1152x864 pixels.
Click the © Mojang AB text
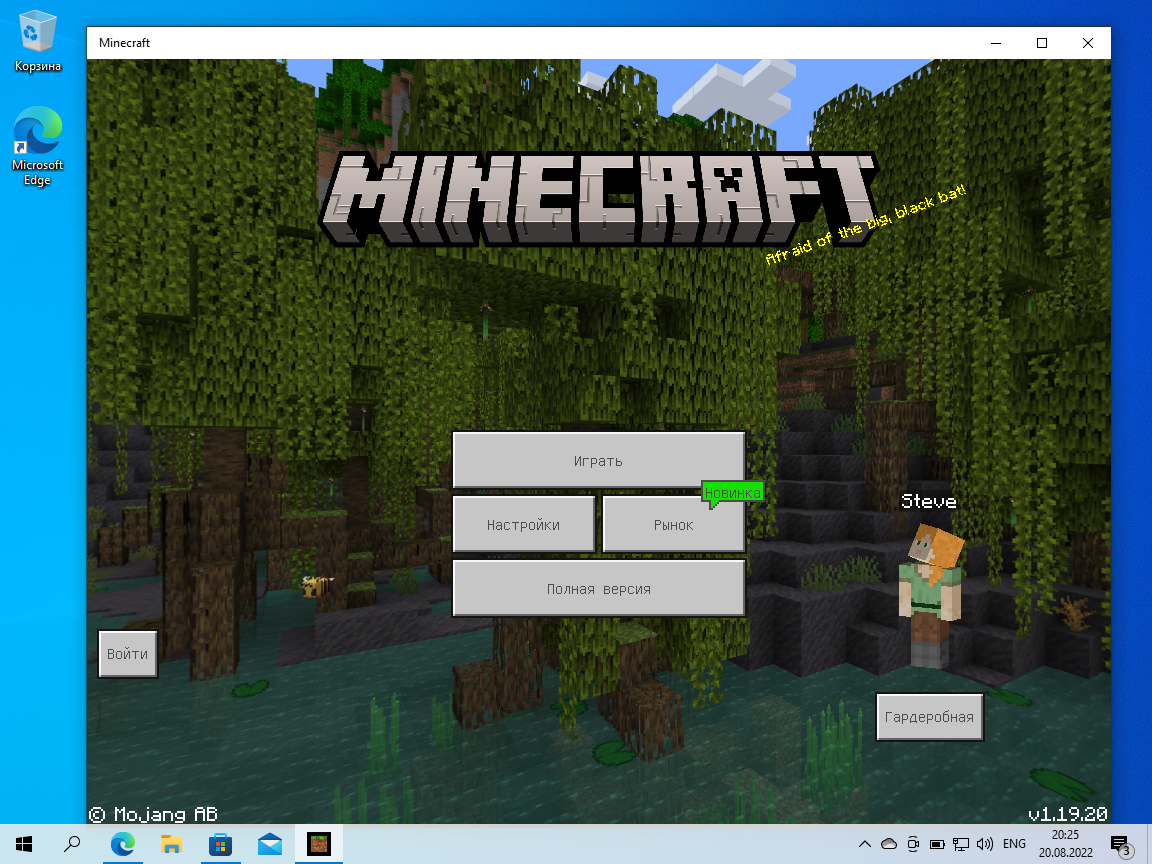point(154,814)
